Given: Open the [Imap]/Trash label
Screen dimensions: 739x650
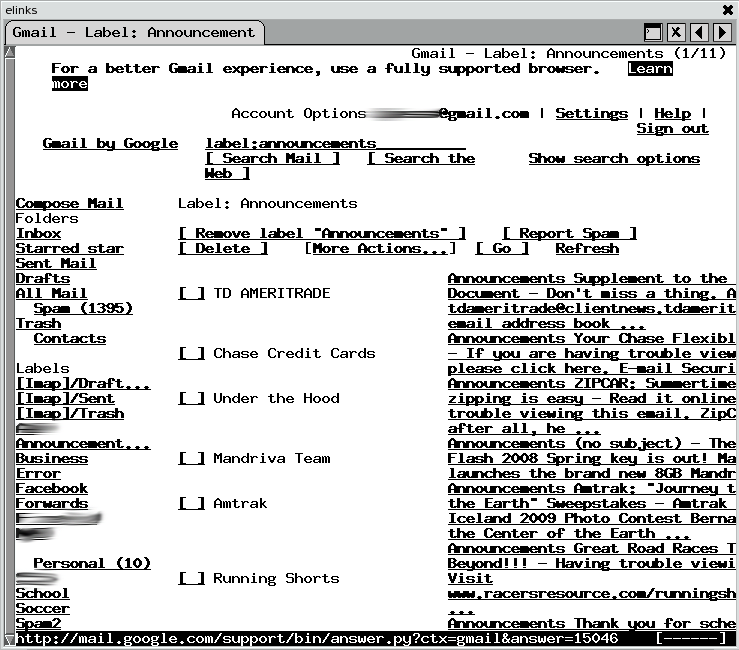Looking at the screenshot, I should [69, 413].
